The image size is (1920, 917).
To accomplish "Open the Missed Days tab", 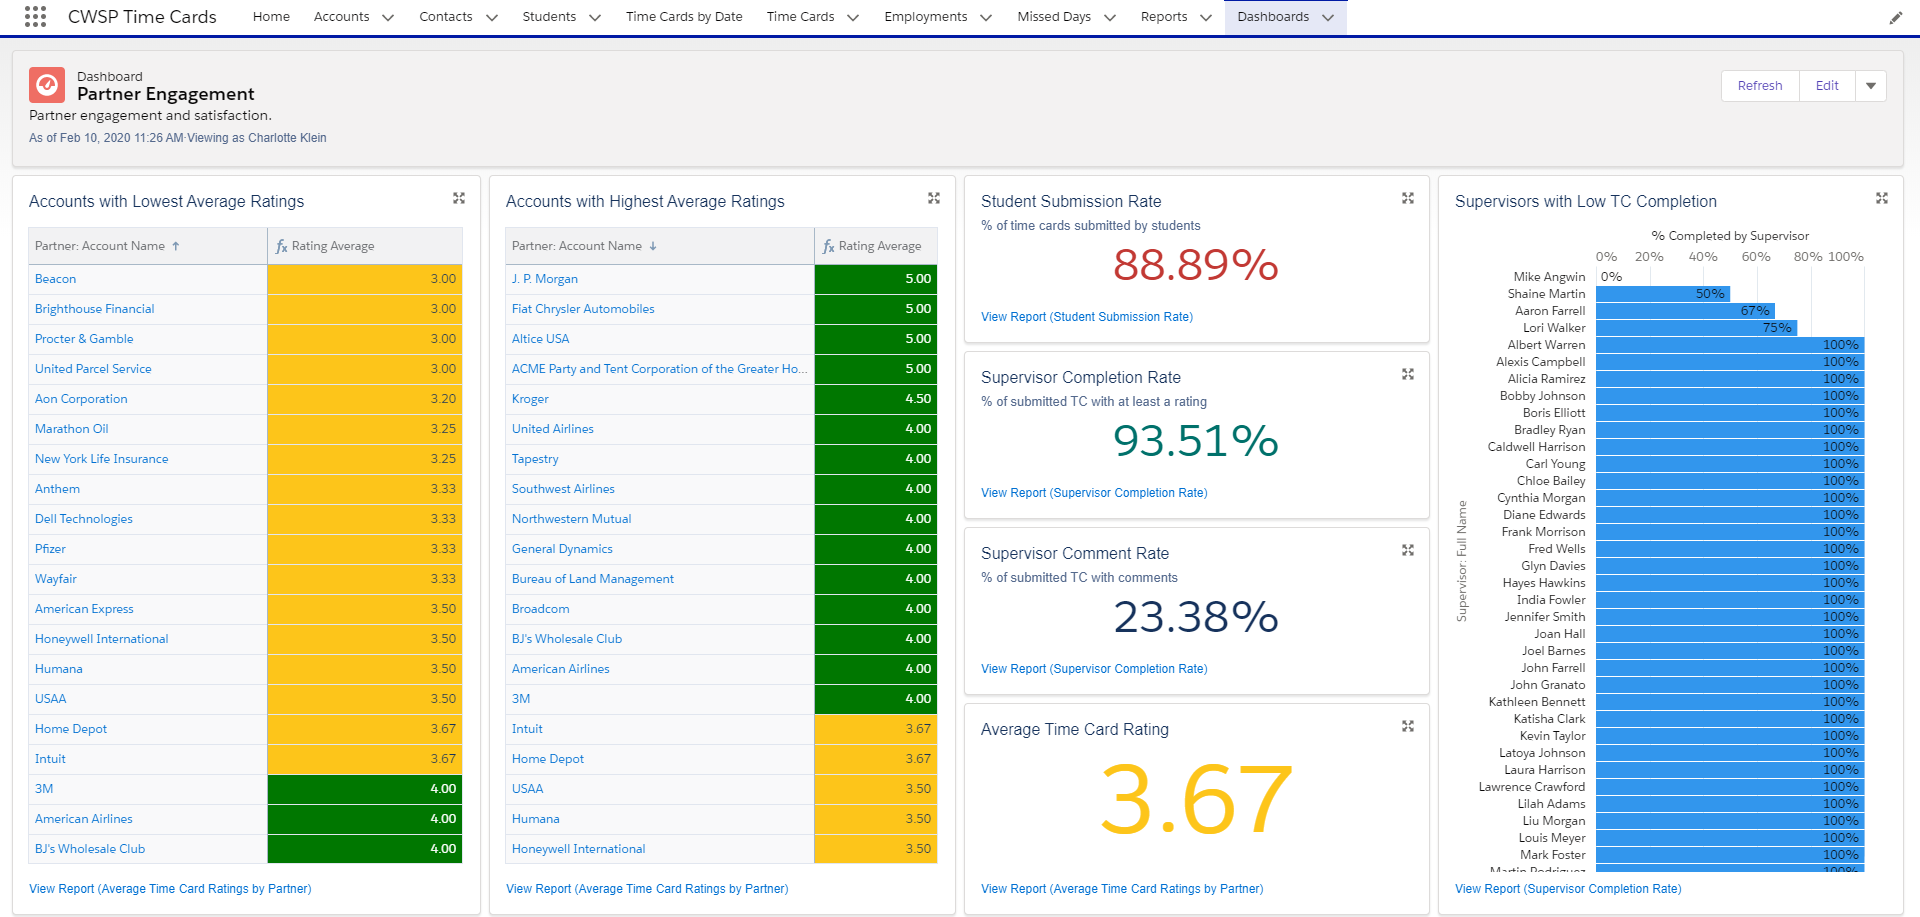I will 1054,17.
